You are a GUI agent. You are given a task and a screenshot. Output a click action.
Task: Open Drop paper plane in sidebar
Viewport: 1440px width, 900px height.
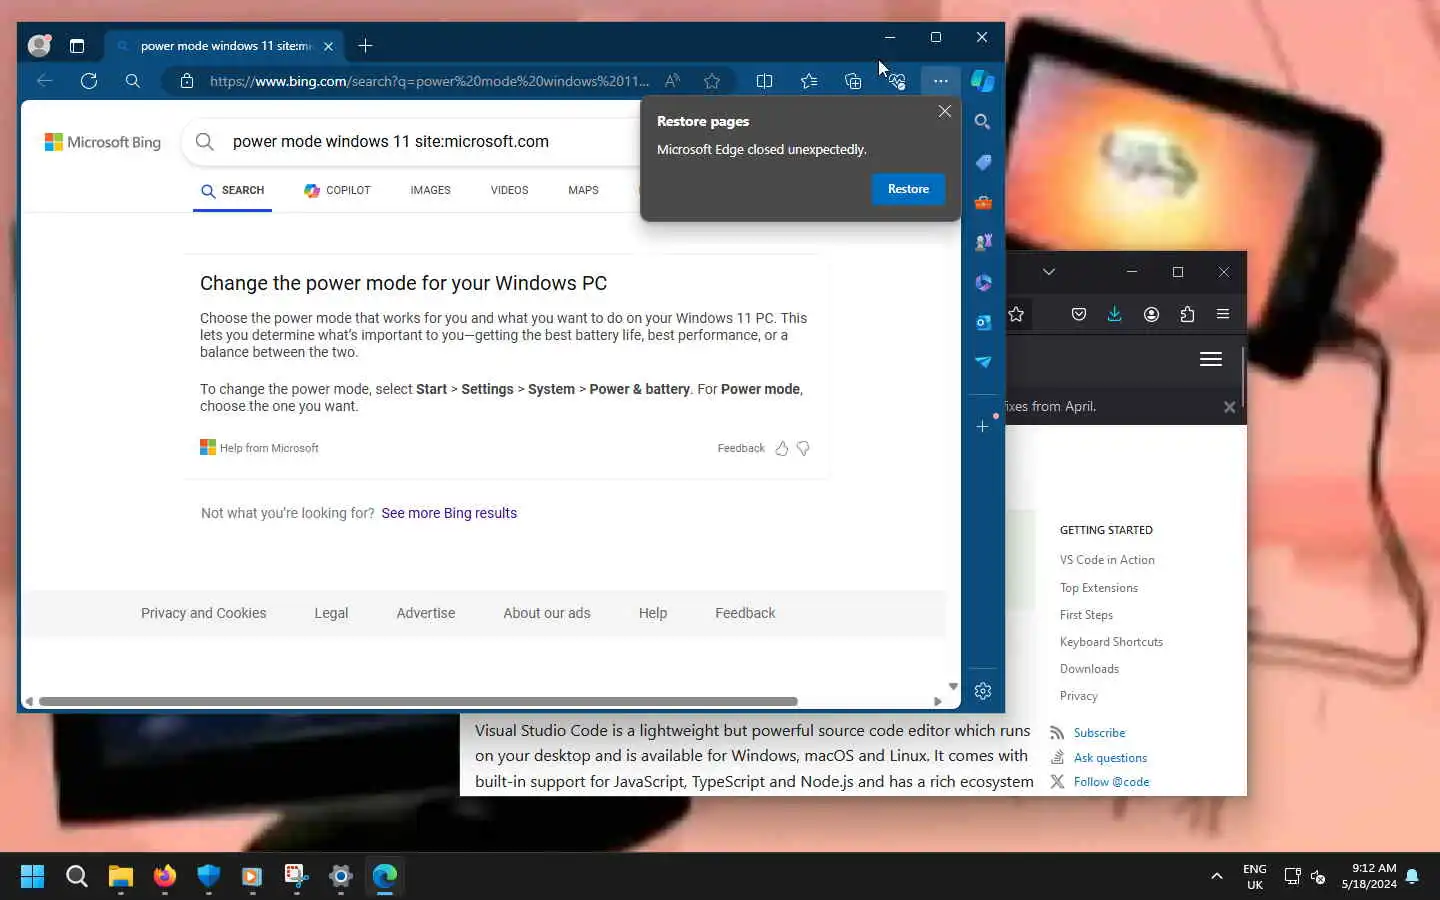tap(983, 362)
